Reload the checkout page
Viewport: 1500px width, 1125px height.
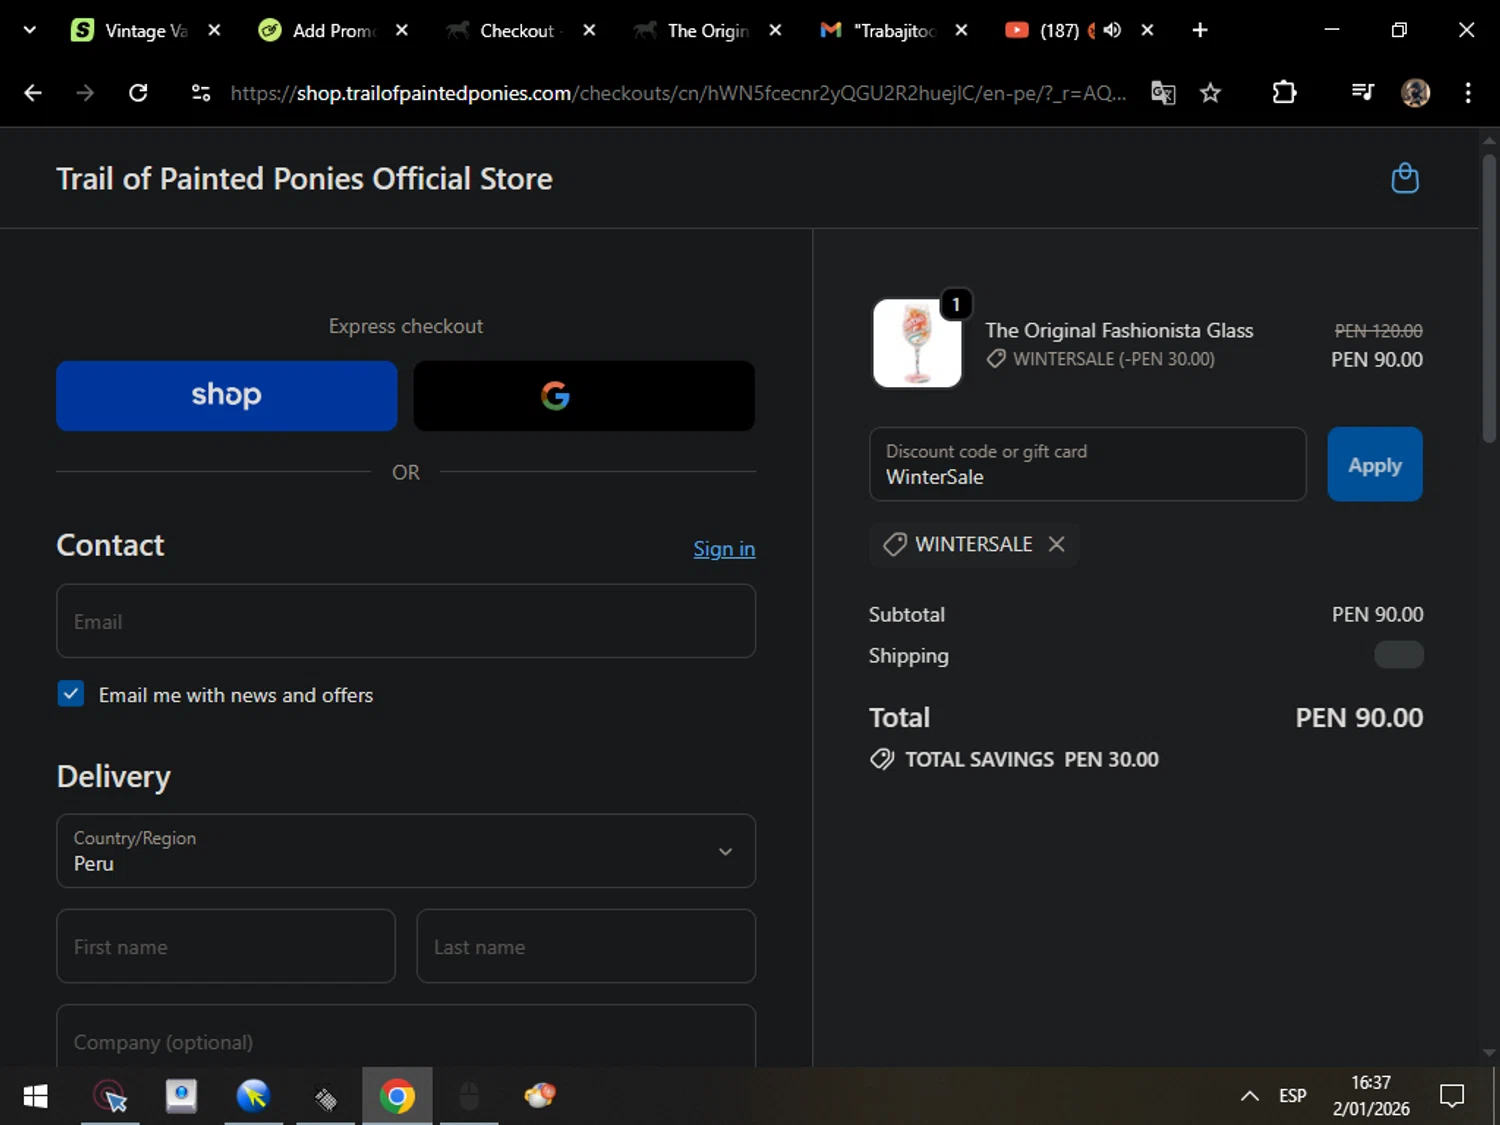tap(138, 93)
